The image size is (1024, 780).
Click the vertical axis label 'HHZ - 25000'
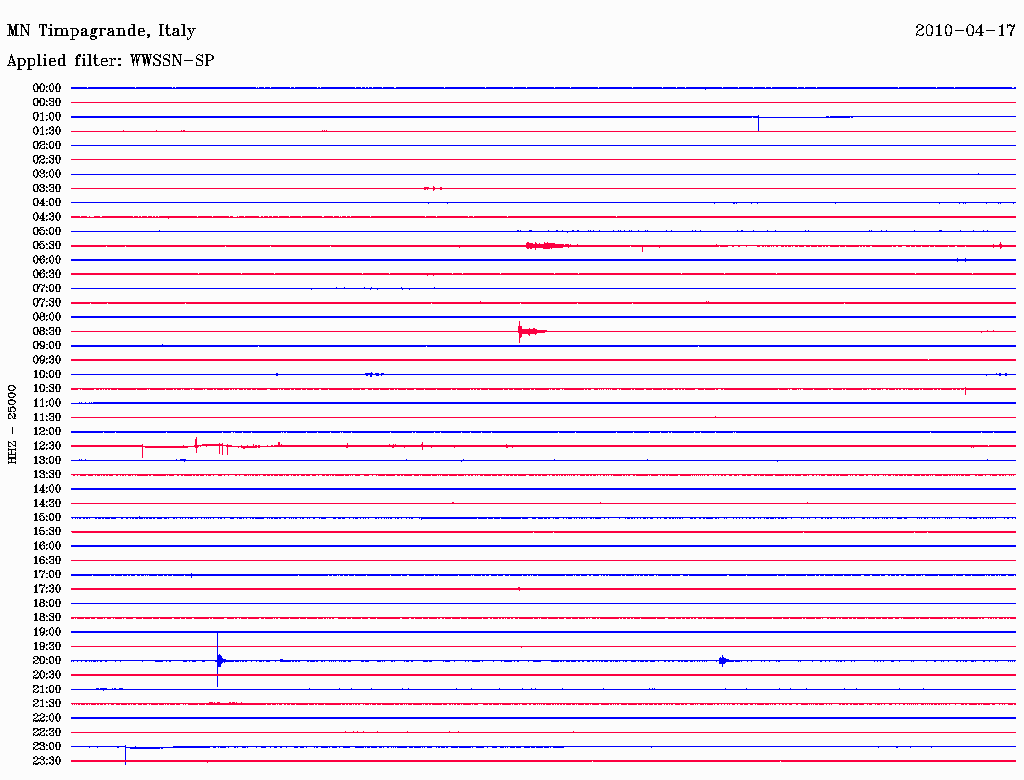tap(12, 424)
